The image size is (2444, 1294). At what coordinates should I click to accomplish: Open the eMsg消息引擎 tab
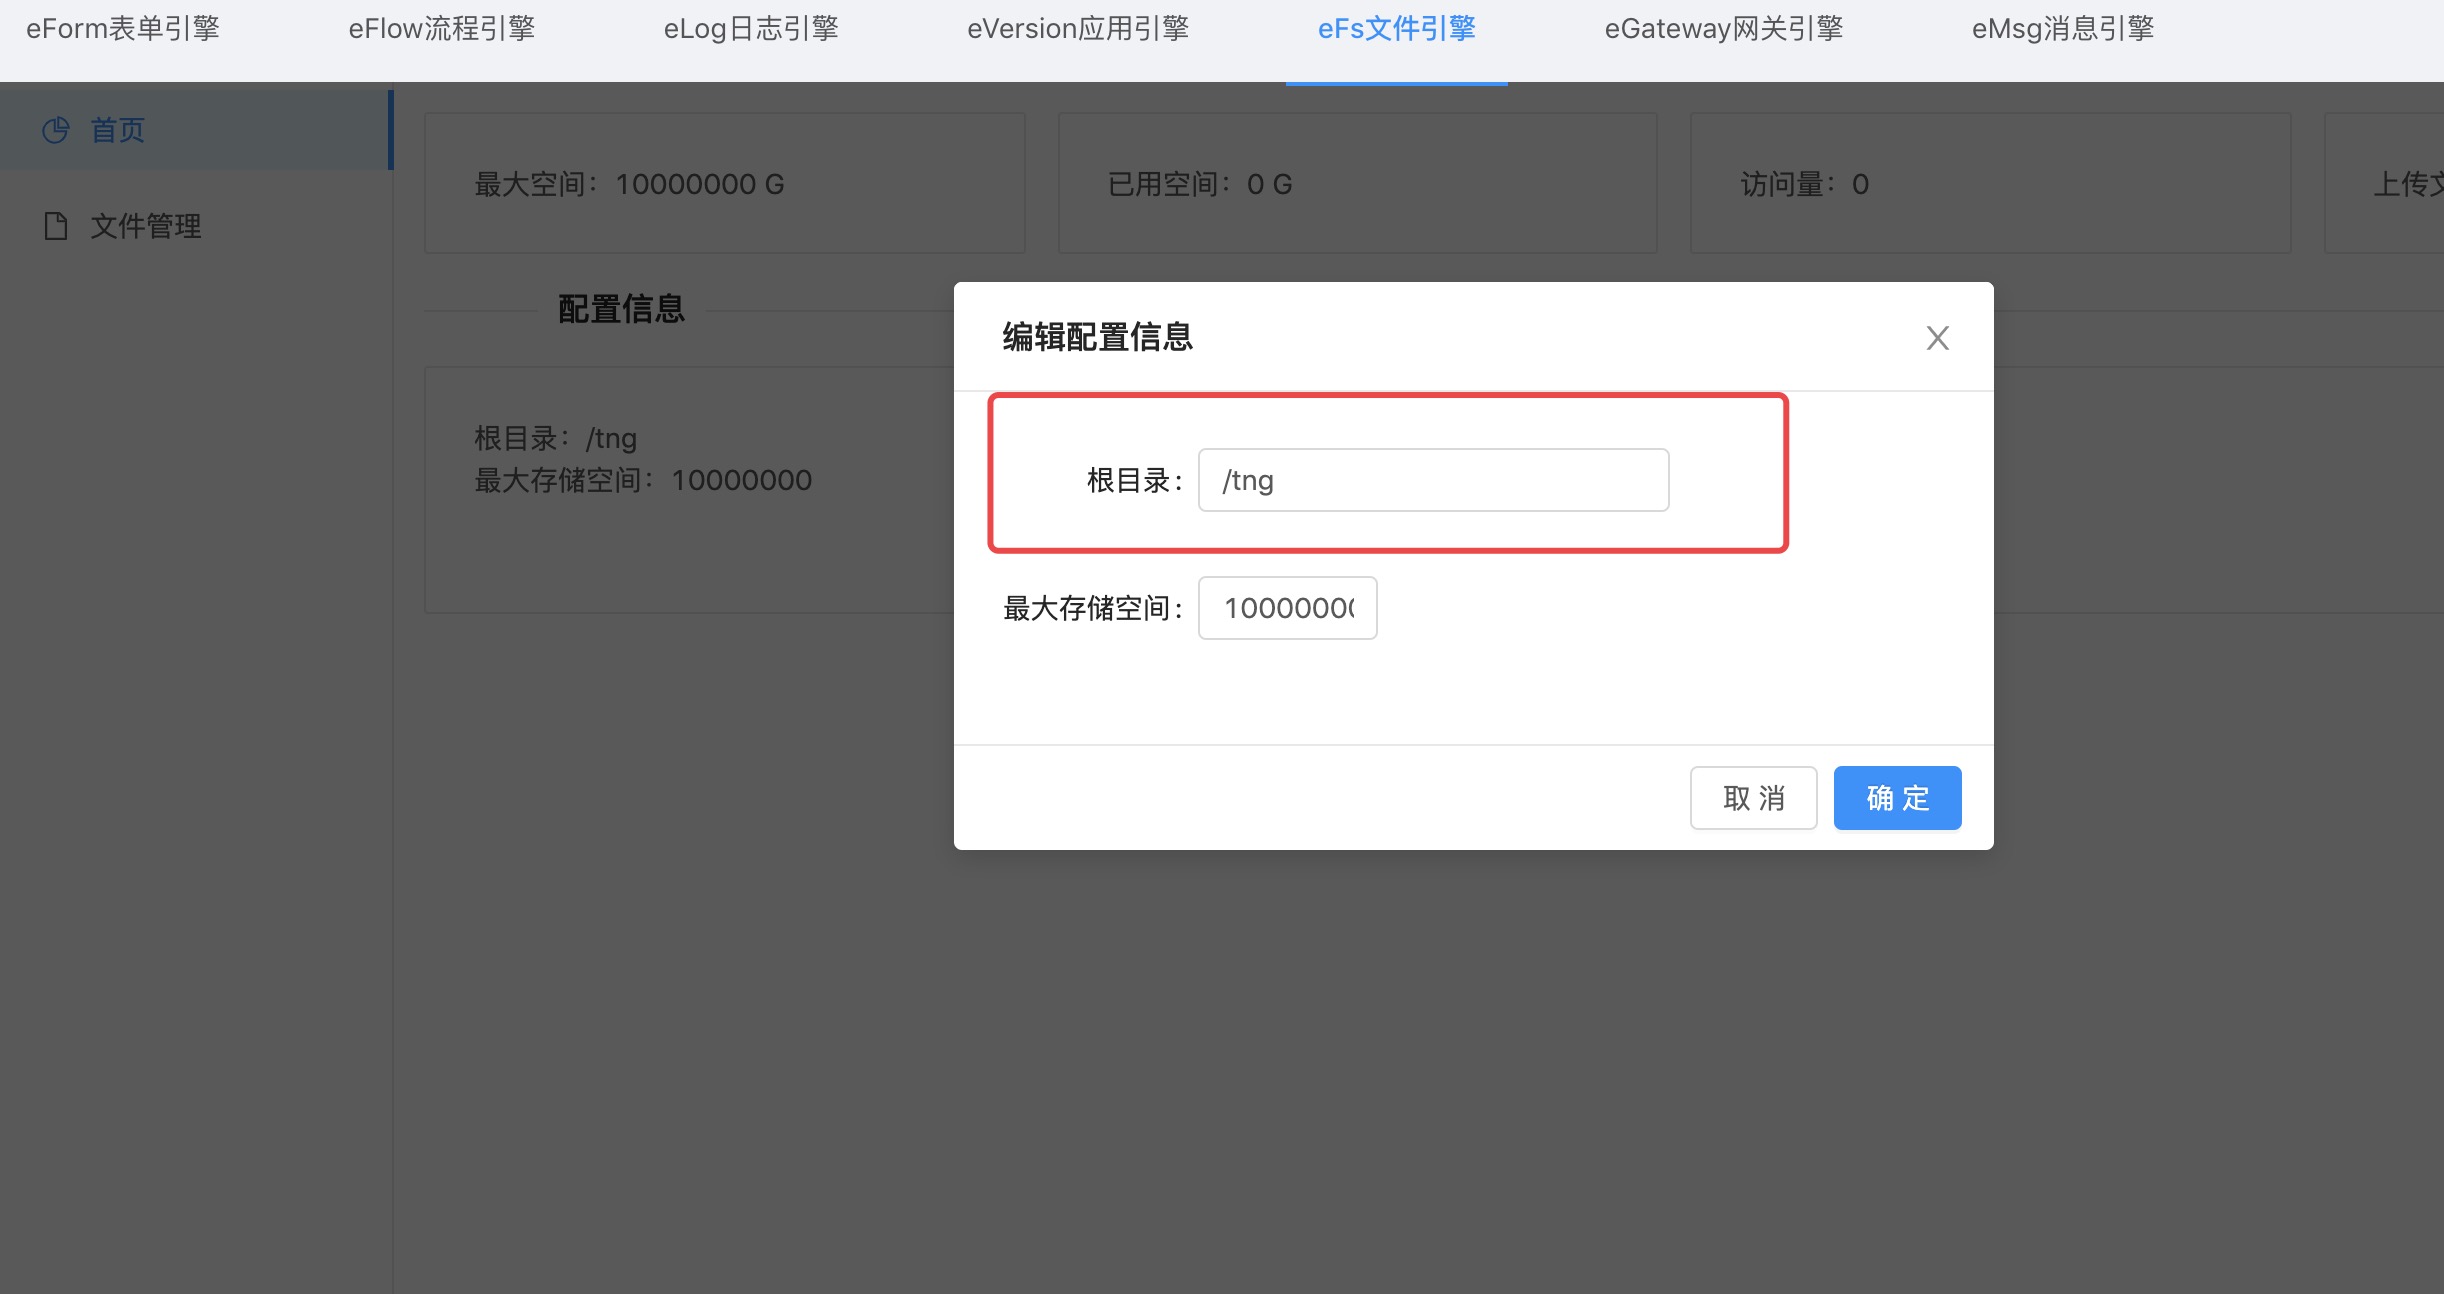pyautogui.click(x=2063, y=29)
